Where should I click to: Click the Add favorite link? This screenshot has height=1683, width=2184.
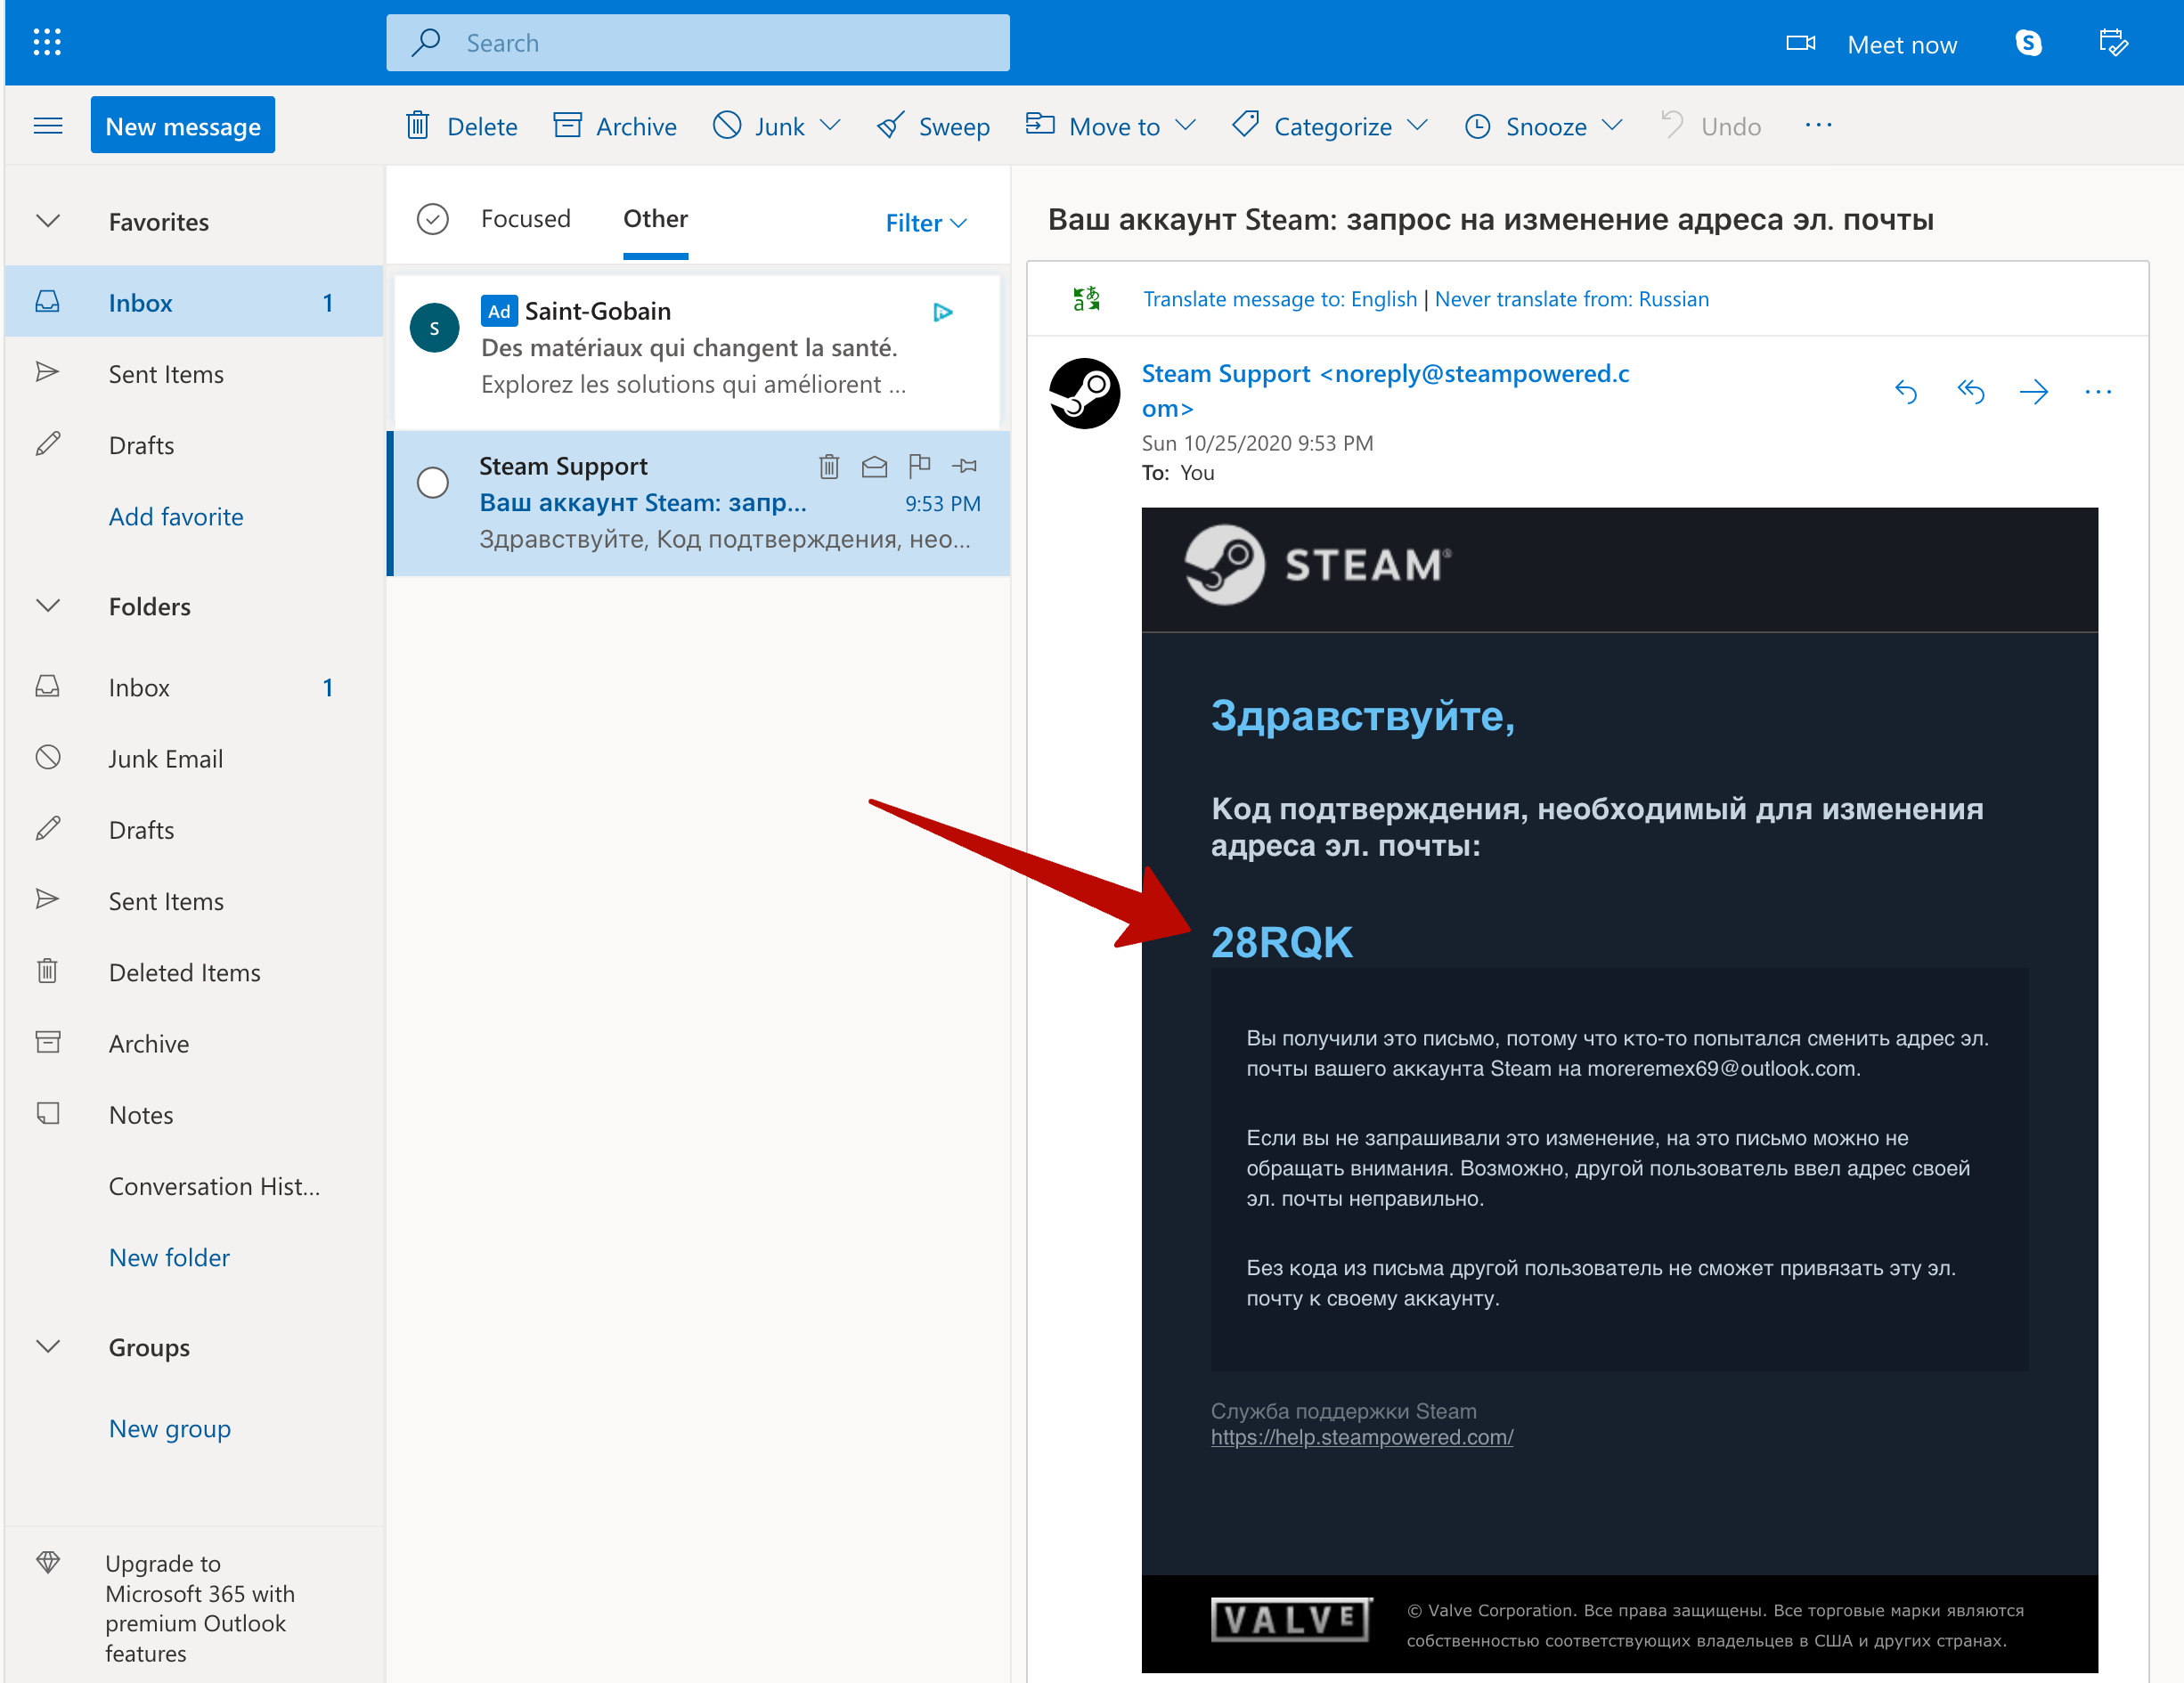[x=176, y=517]
